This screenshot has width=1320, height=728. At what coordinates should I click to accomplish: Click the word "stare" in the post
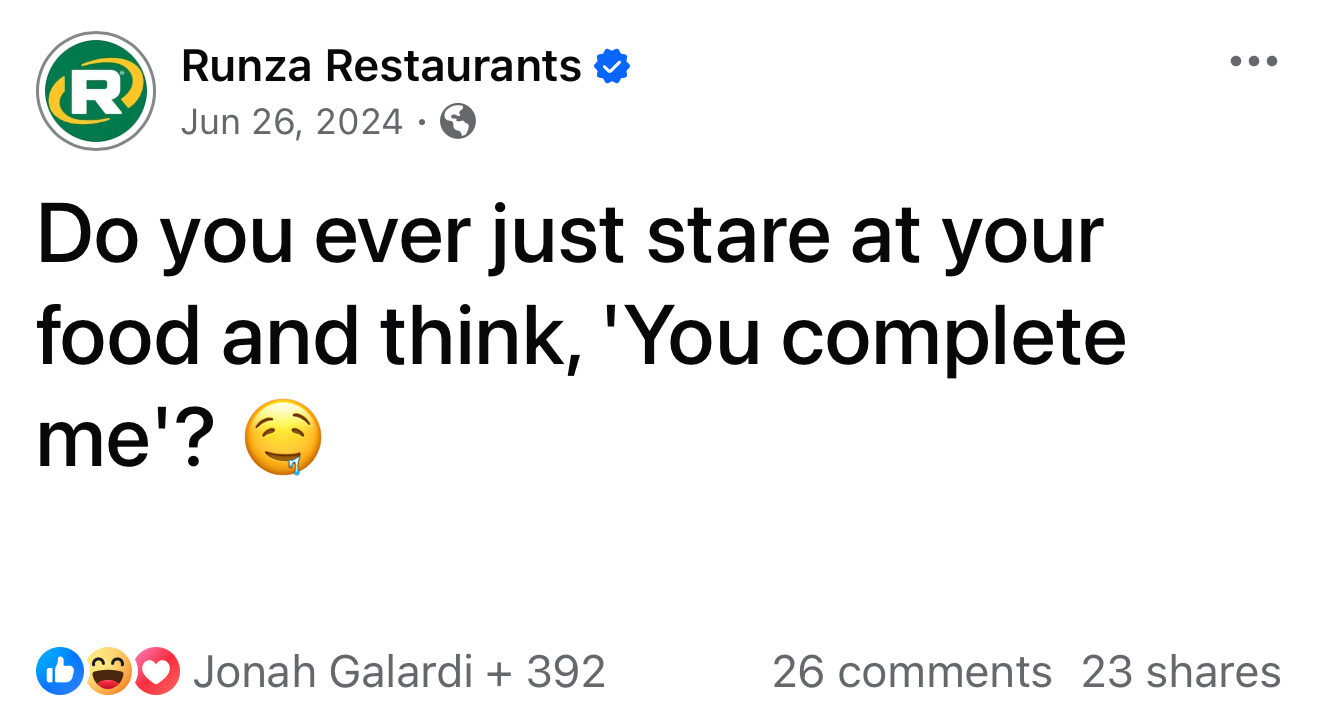738,236
